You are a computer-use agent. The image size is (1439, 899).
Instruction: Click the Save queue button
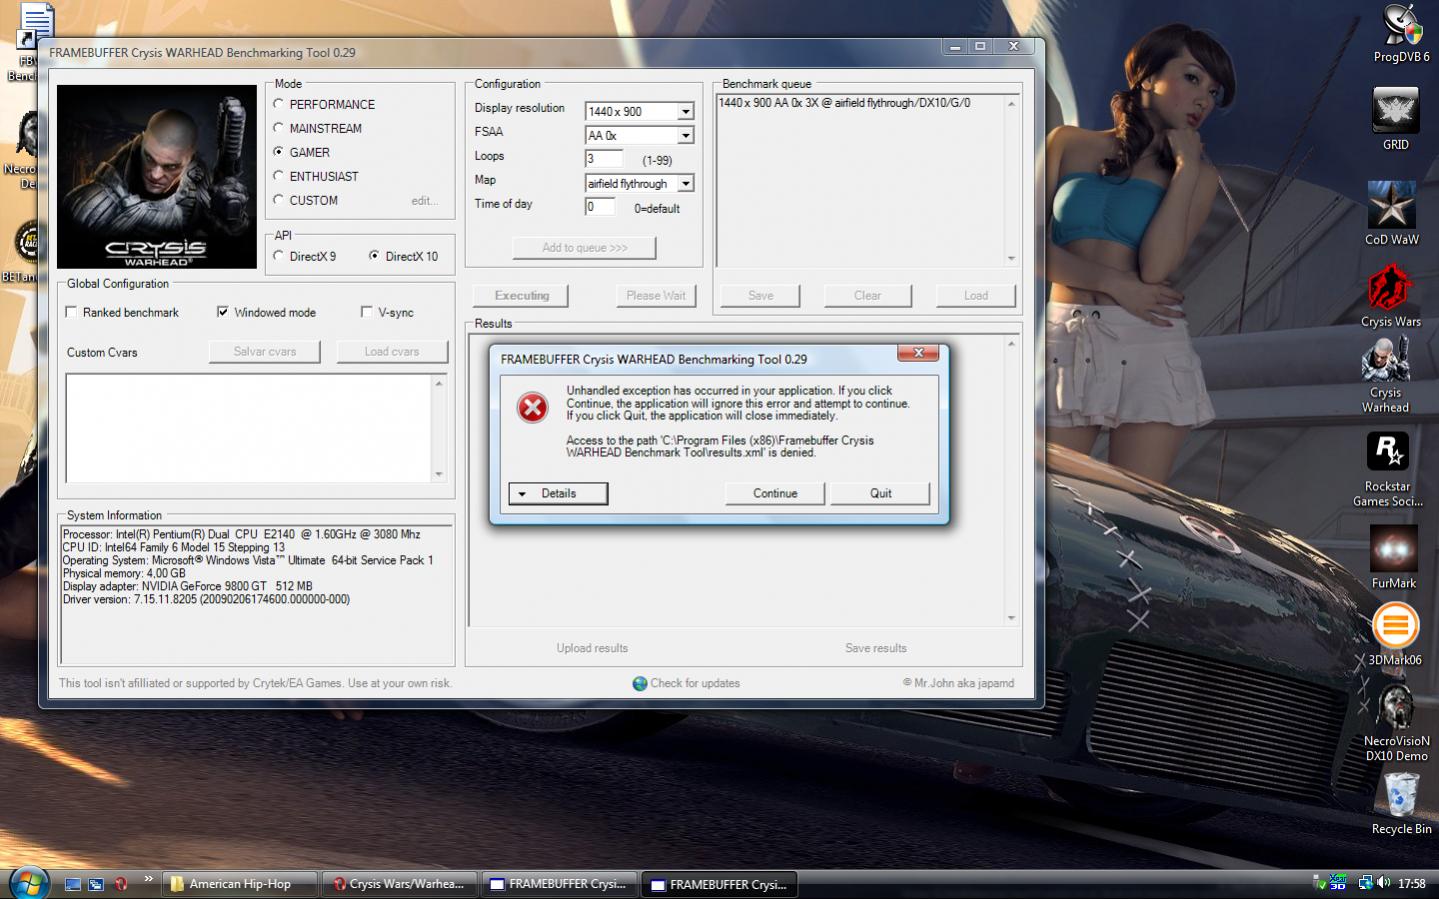[760, 295]
